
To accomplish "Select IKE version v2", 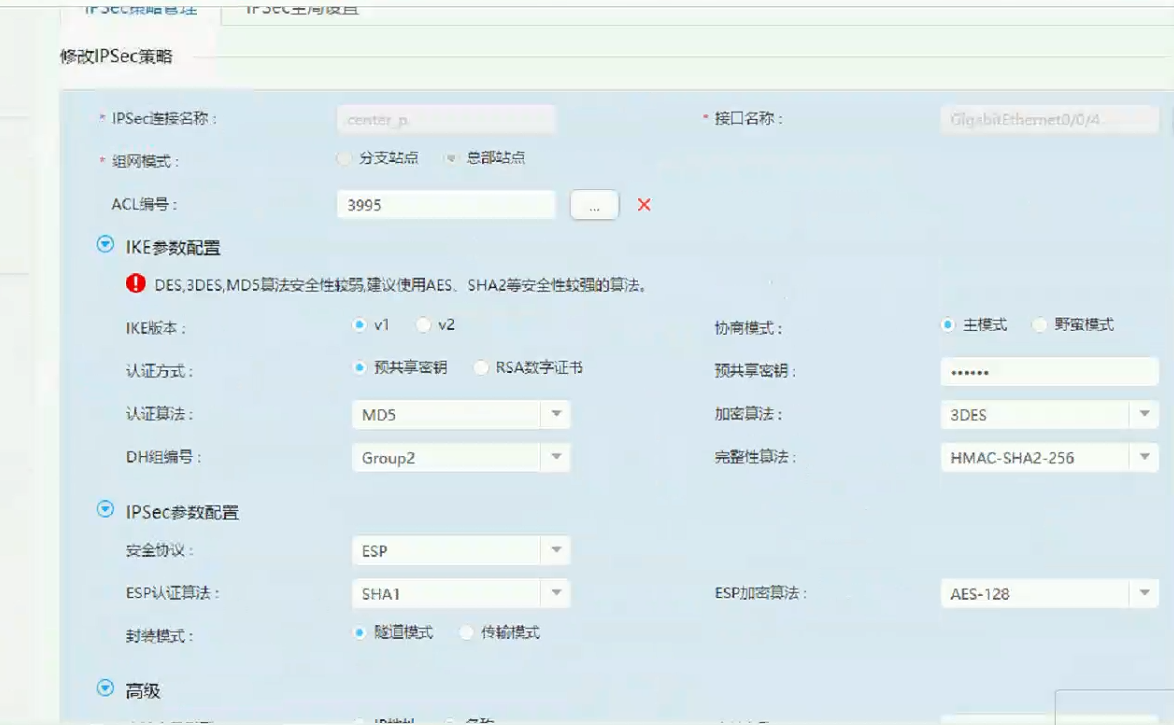I will pyautogui.click(x=424, y=325).
